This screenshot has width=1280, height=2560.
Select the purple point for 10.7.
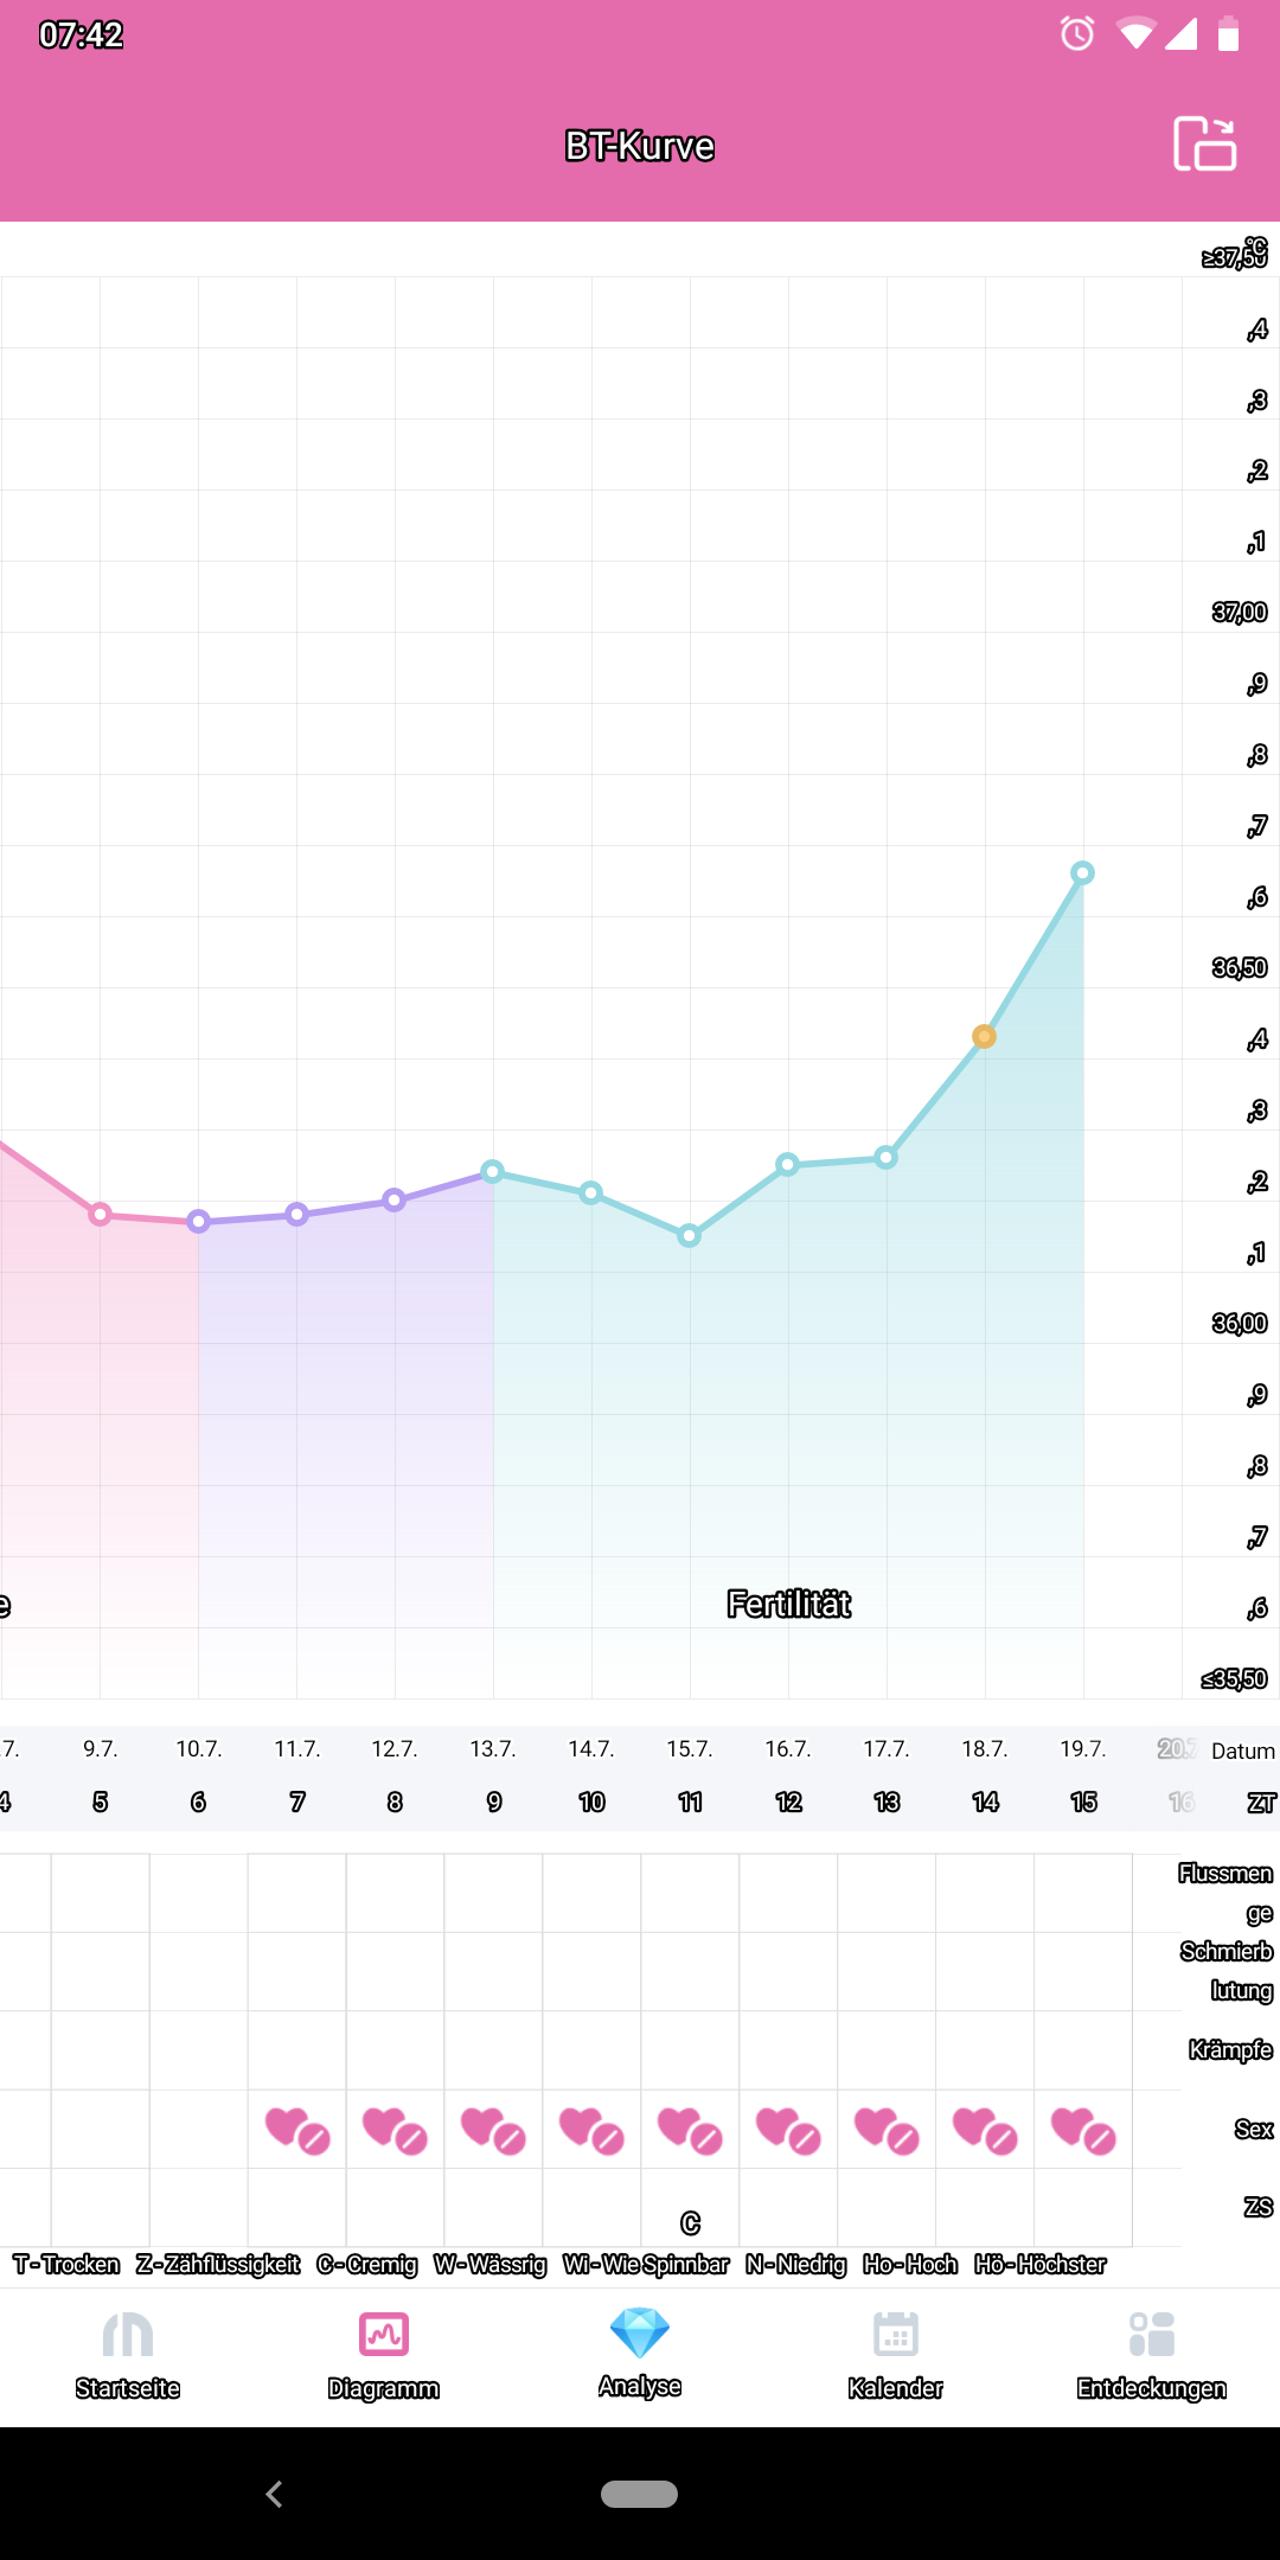tap(198, 1221)
